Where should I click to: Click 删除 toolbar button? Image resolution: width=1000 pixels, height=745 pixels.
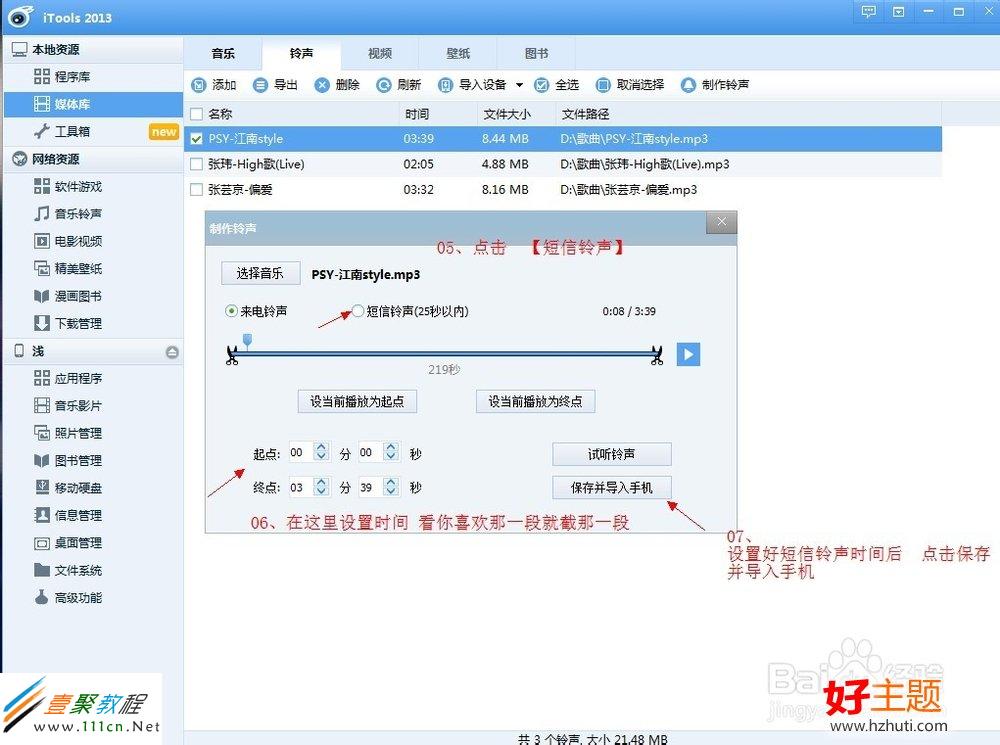coord(337,85)
